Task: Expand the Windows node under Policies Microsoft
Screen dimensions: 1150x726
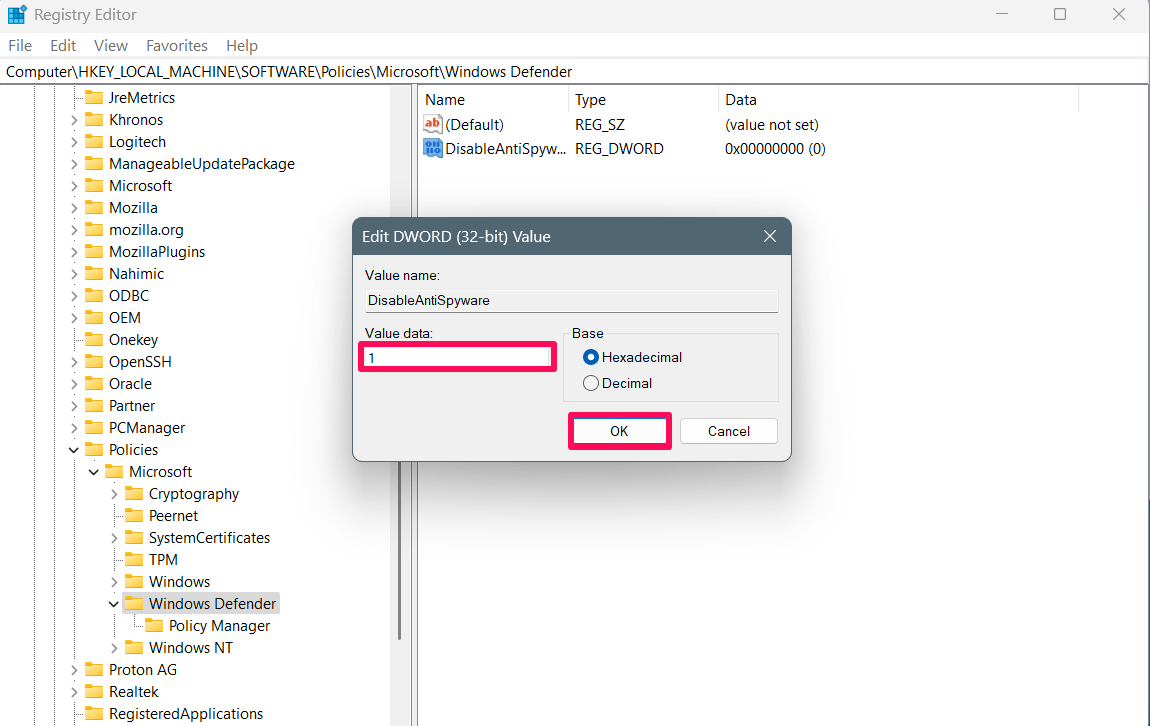Action: point(113,582)
